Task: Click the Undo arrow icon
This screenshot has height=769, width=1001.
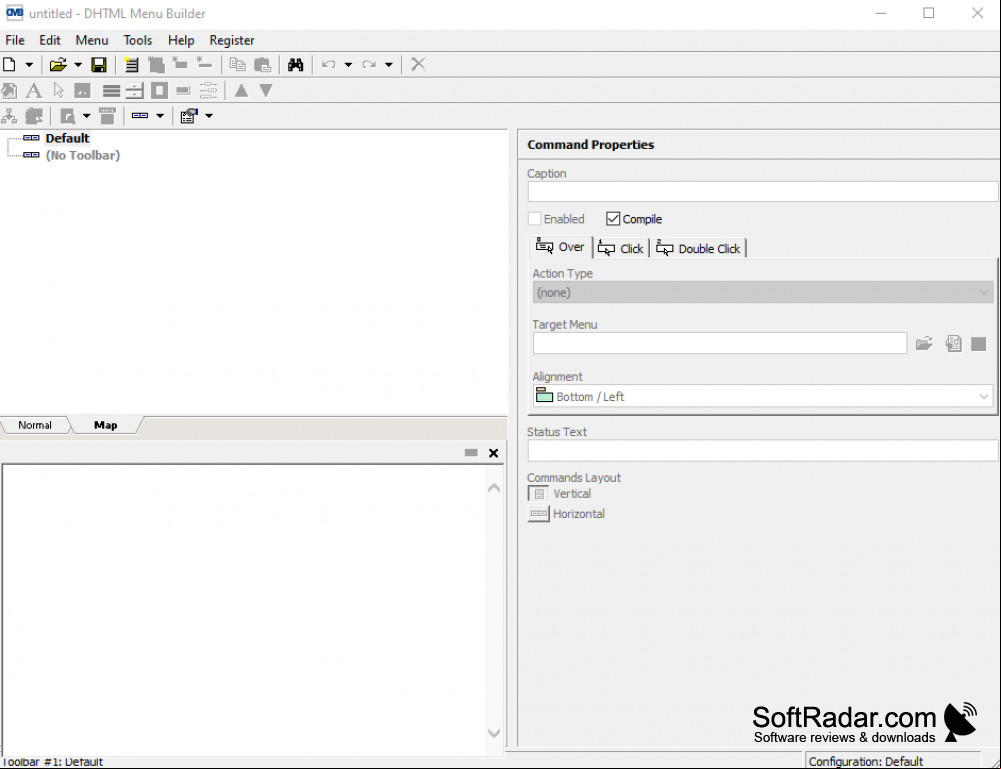Action: (x=329, y=64)
